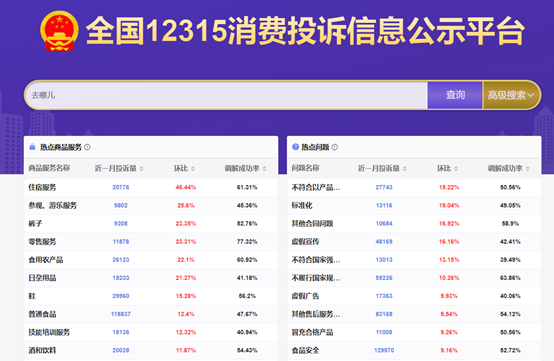Open complaint count 20028 for 酒和饮料
Viewport: 554px width, 361px height.
point(121,350)
